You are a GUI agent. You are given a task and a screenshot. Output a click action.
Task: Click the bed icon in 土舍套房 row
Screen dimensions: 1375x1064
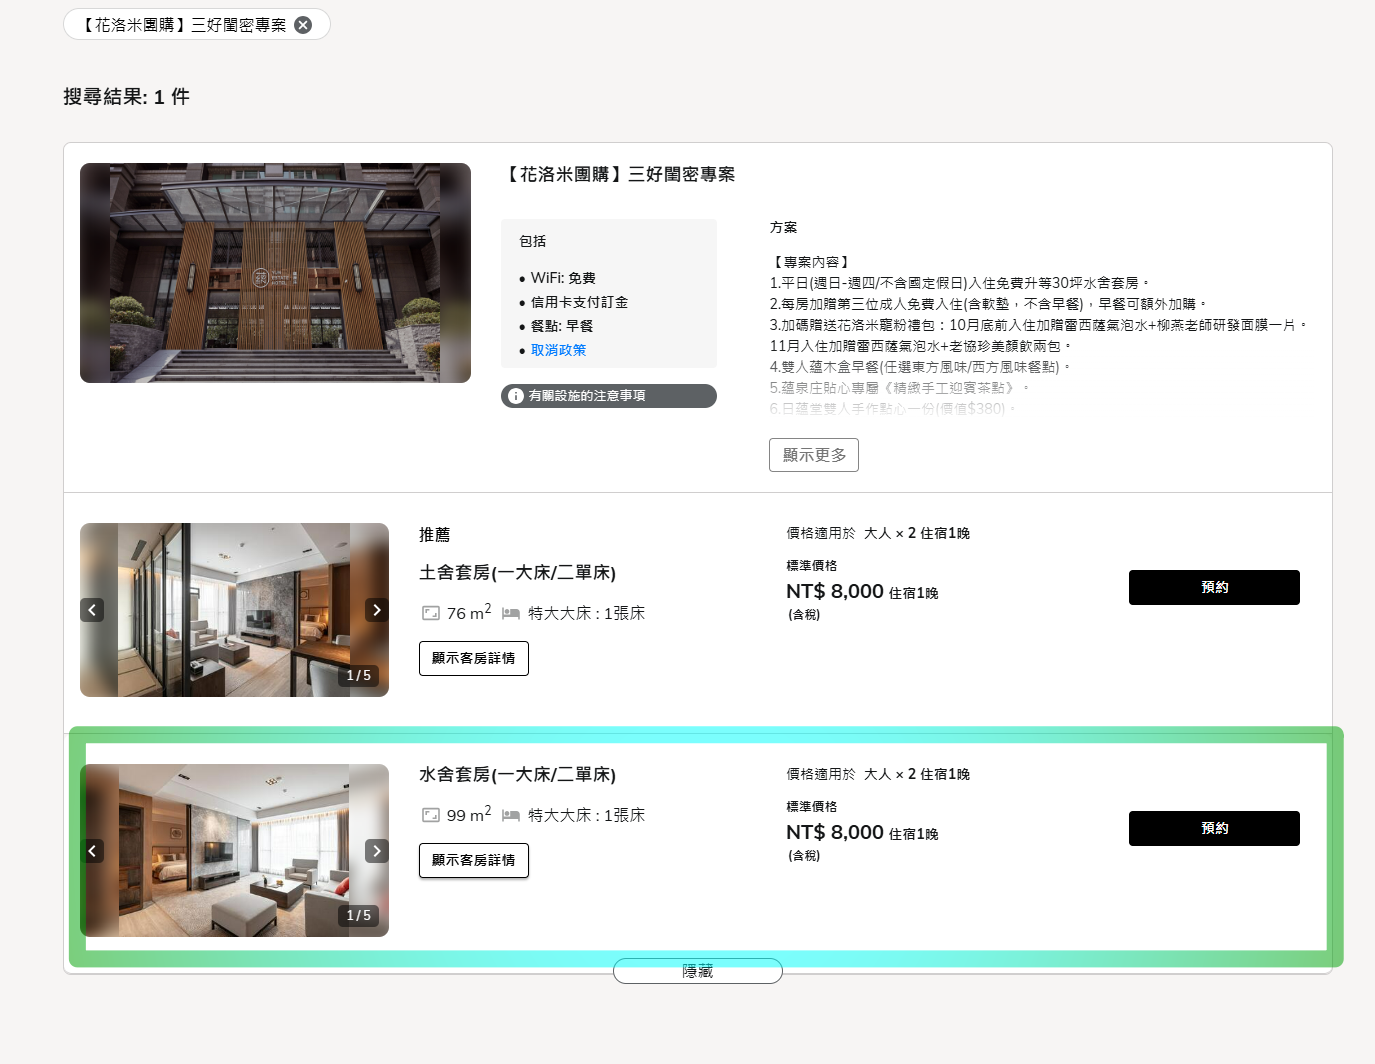pos(511,613)
